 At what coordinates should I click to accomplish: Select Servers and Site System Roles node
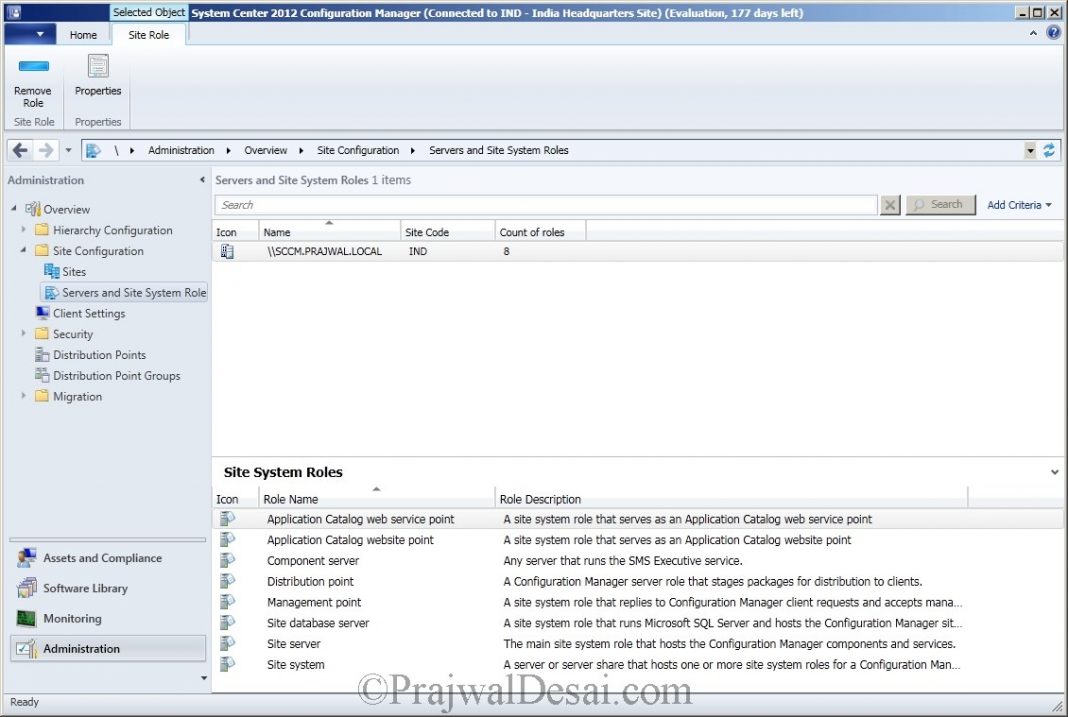[124, 292]
